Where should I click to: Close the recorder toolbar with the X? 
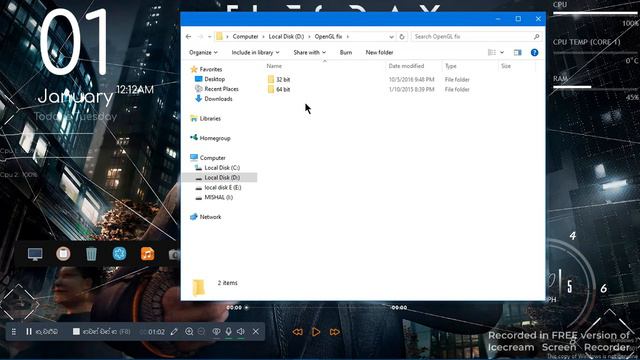click(256, 332)
